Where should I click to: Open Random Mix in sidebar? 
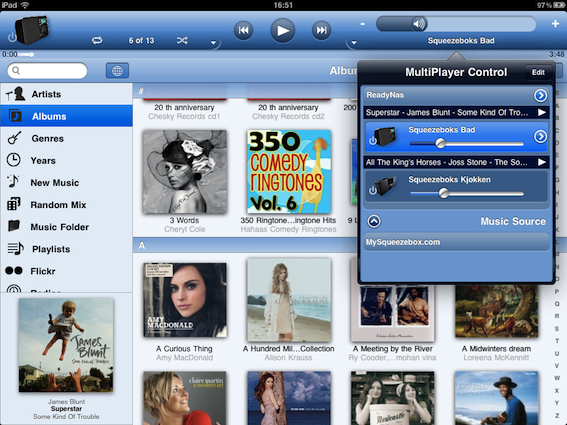[67, 205]
